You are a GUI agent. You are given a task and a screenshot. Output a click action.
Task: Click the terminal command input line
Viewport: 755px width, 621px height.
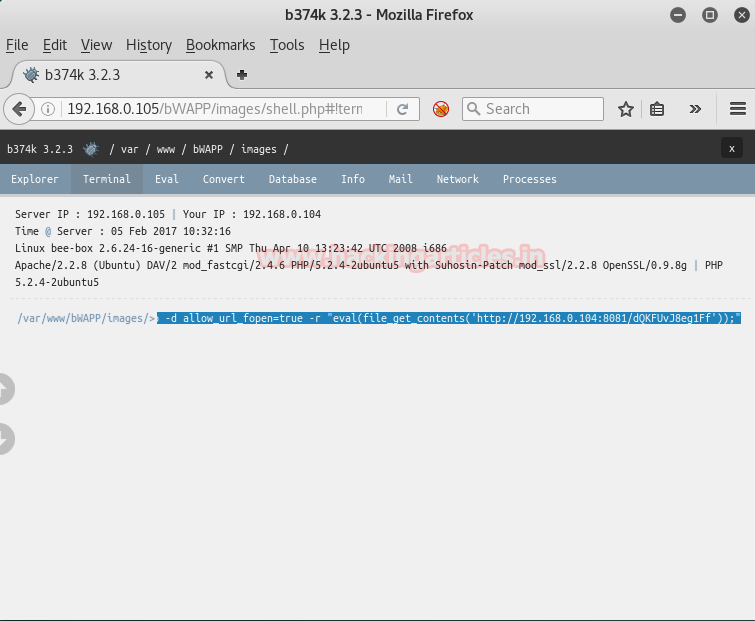(449, 318)
